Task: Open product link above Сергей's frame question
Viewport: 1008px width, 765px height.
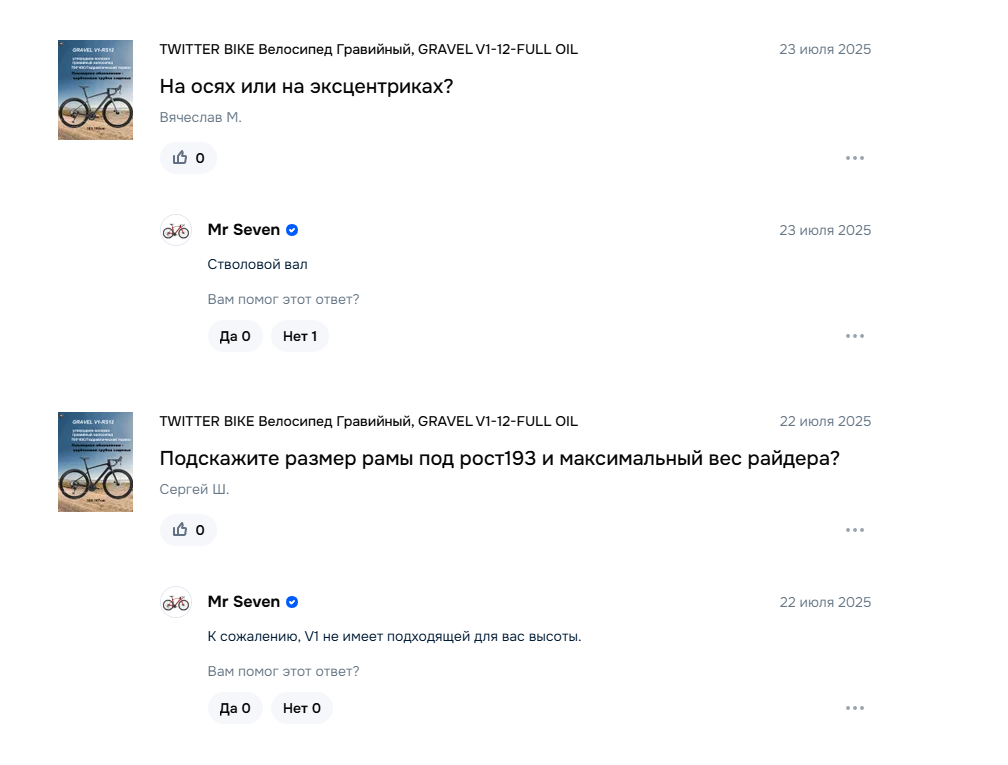Action: pos(368,421)
